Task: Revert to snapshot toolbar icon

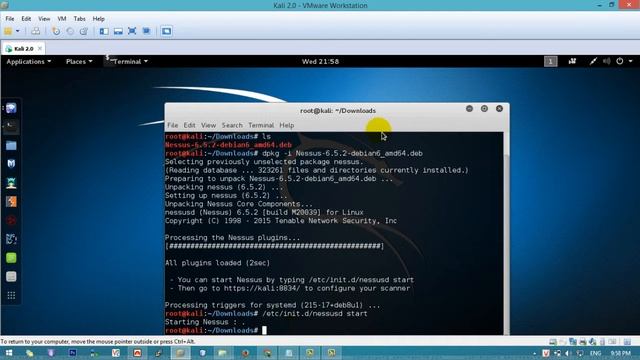Action: 70,31
